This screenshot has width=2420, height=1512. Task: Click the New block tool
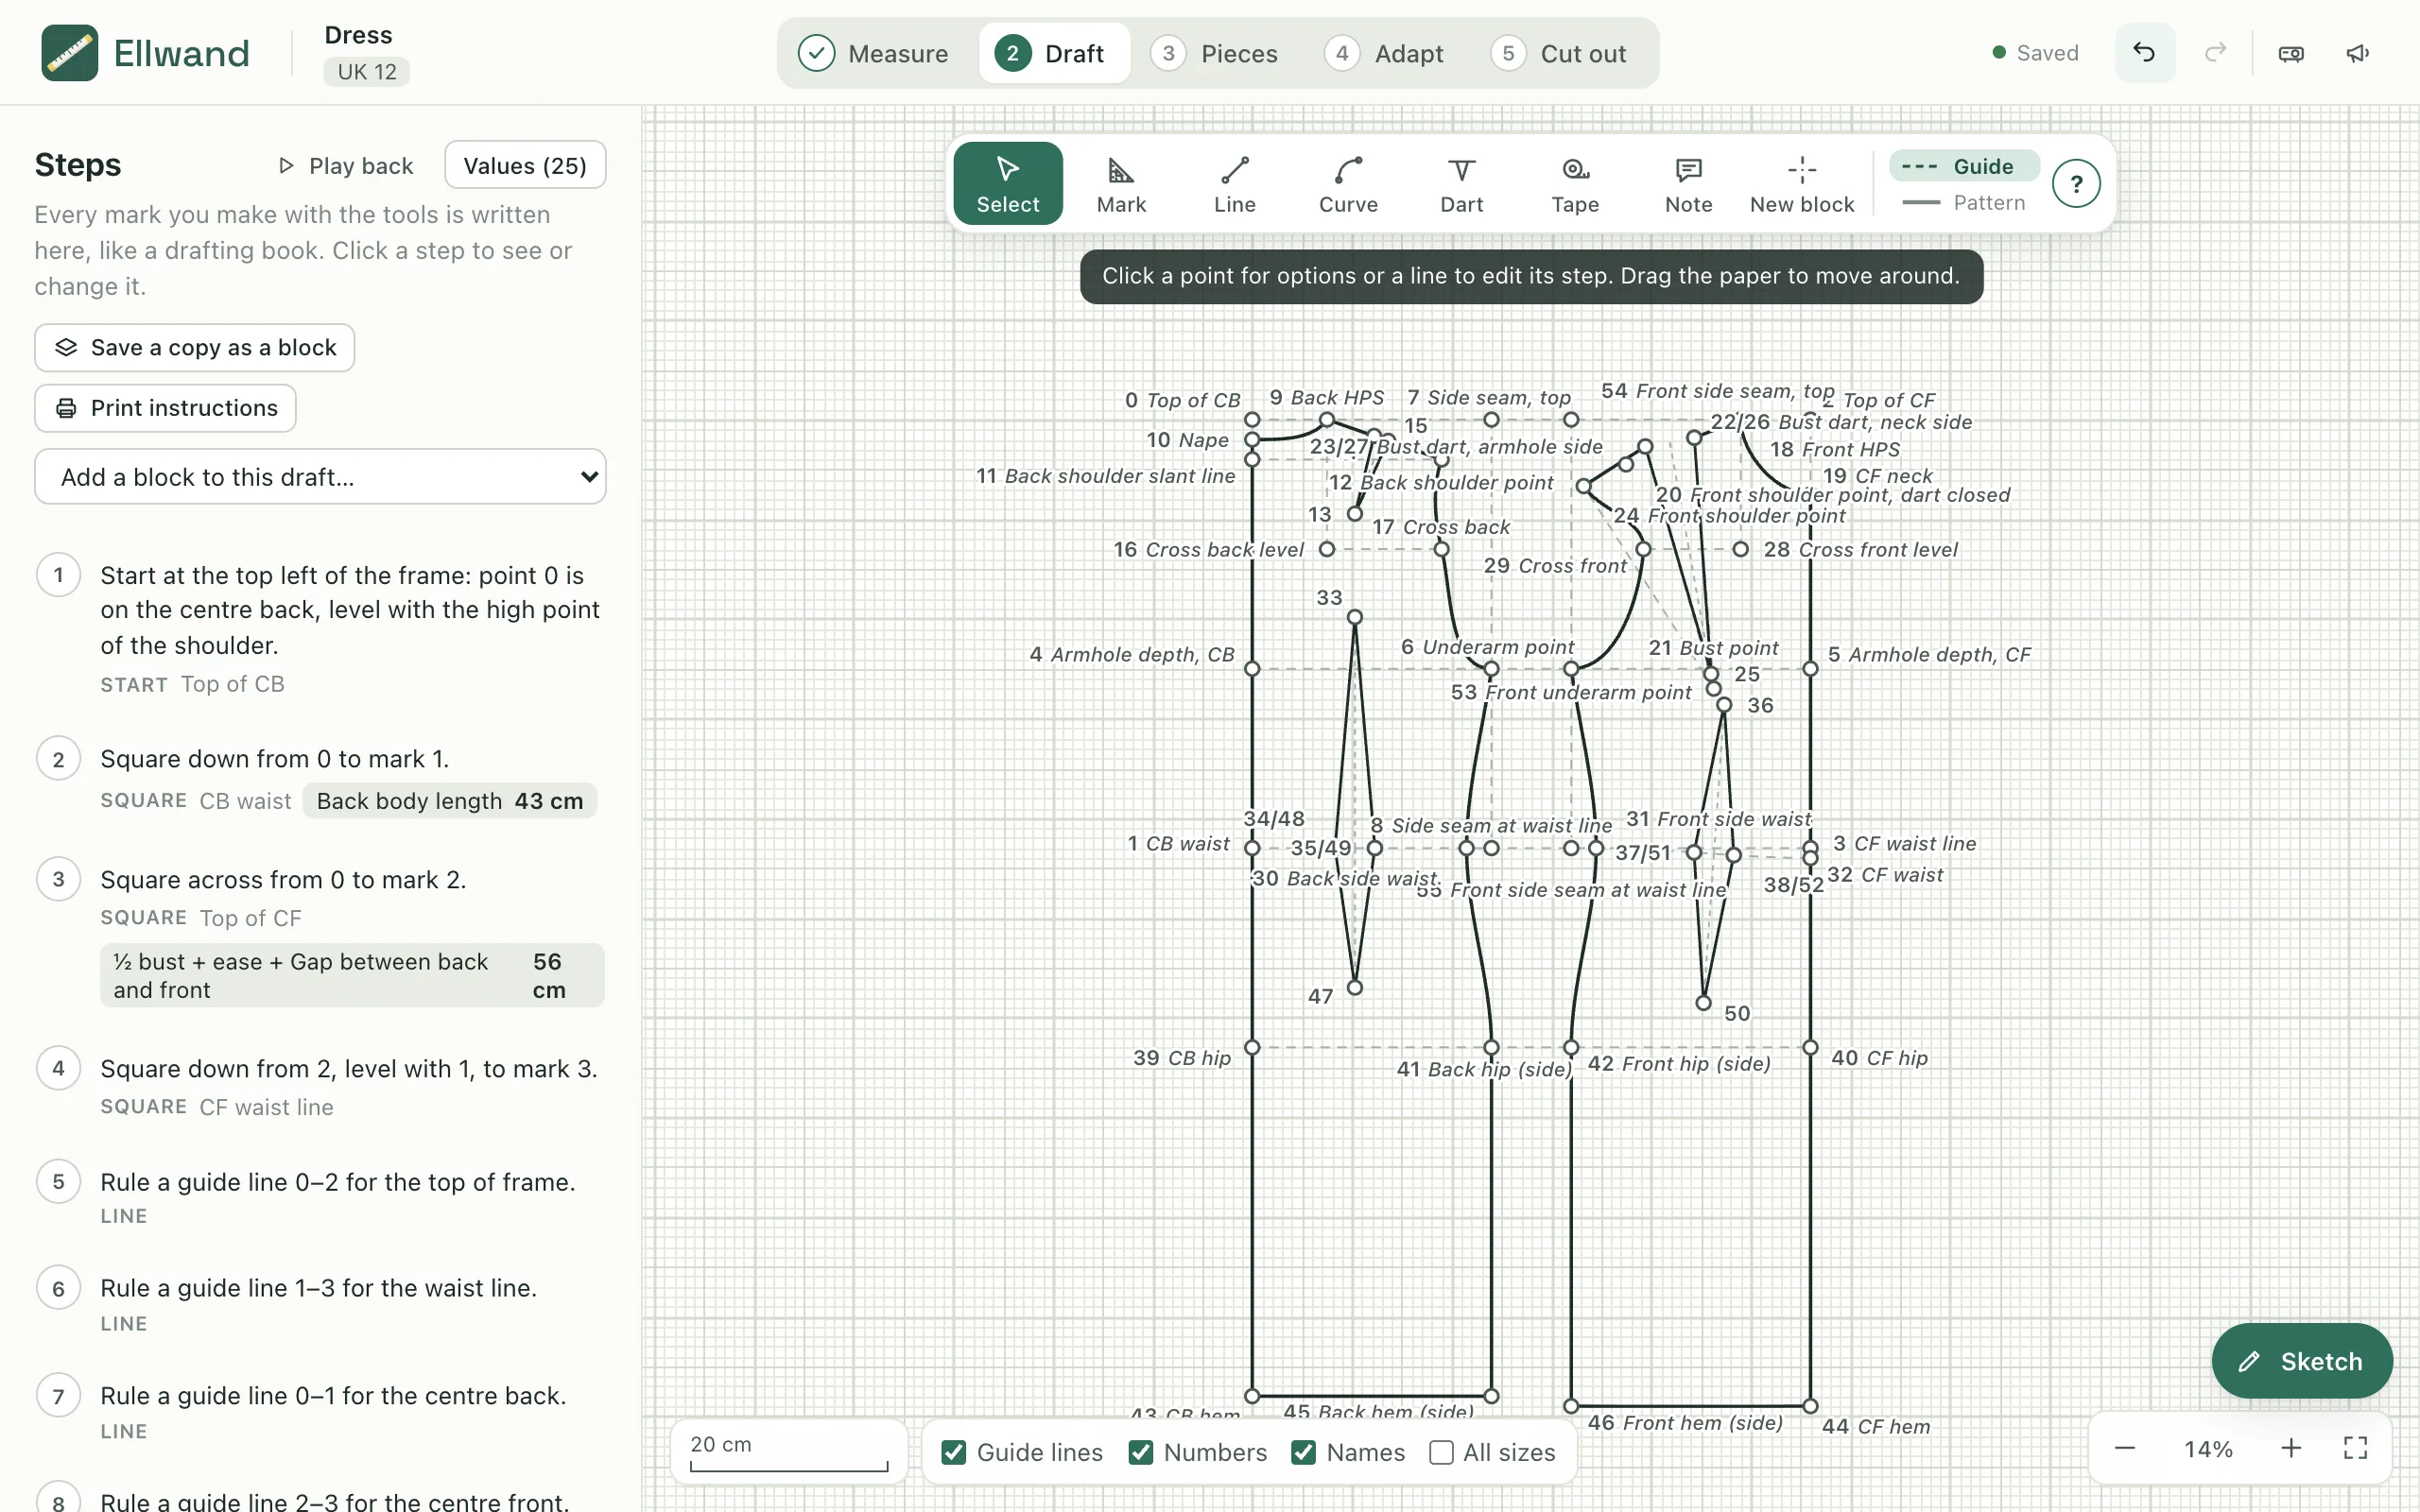[1802, 184]
